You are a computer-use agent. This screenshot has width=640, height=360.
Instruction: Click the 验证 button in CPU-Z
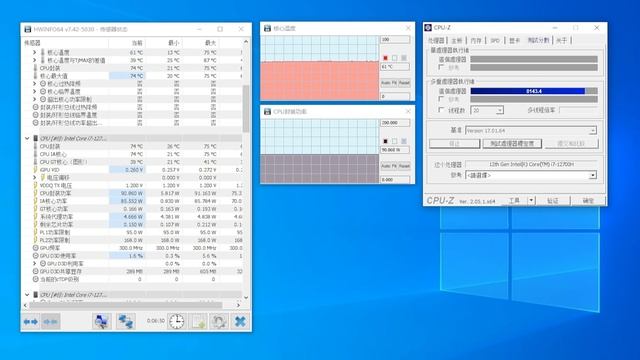coord(553,200)
